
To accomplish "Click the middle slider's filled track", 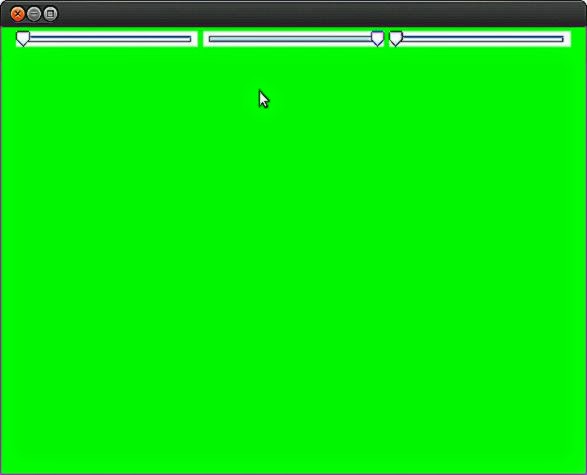I will 291,39.
